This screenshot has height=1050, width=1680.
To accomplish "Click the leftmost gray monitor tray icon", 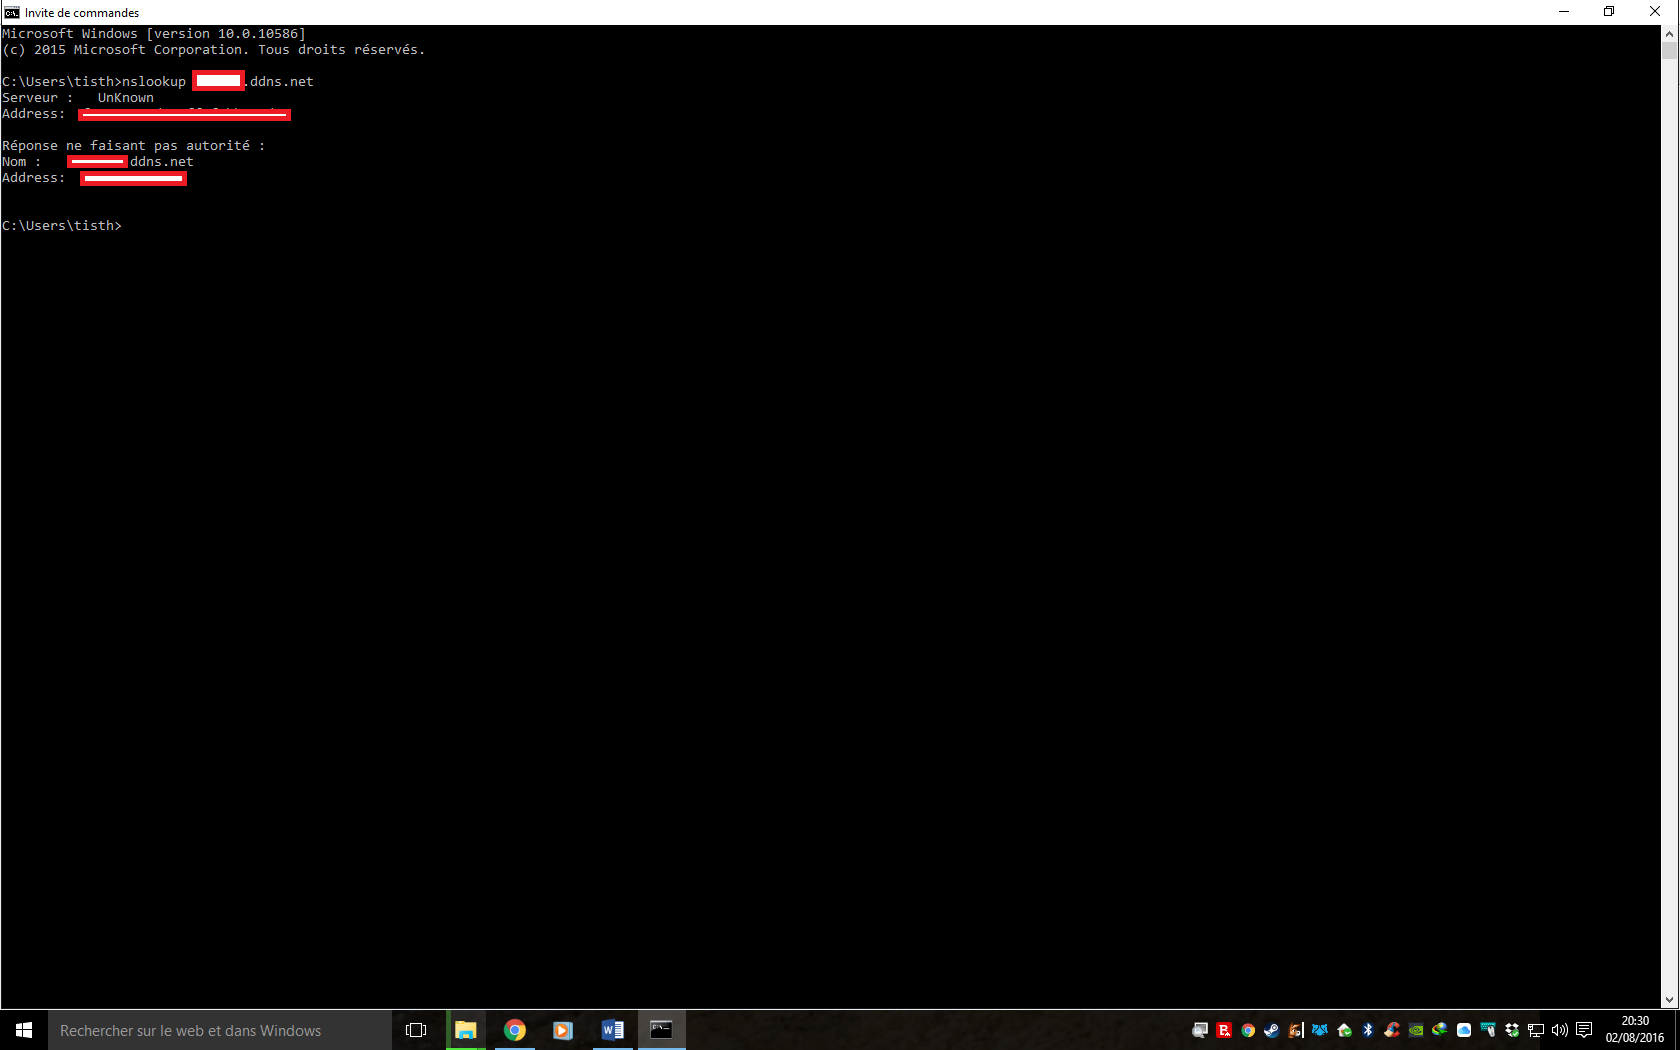I will click(1200, 1030).
